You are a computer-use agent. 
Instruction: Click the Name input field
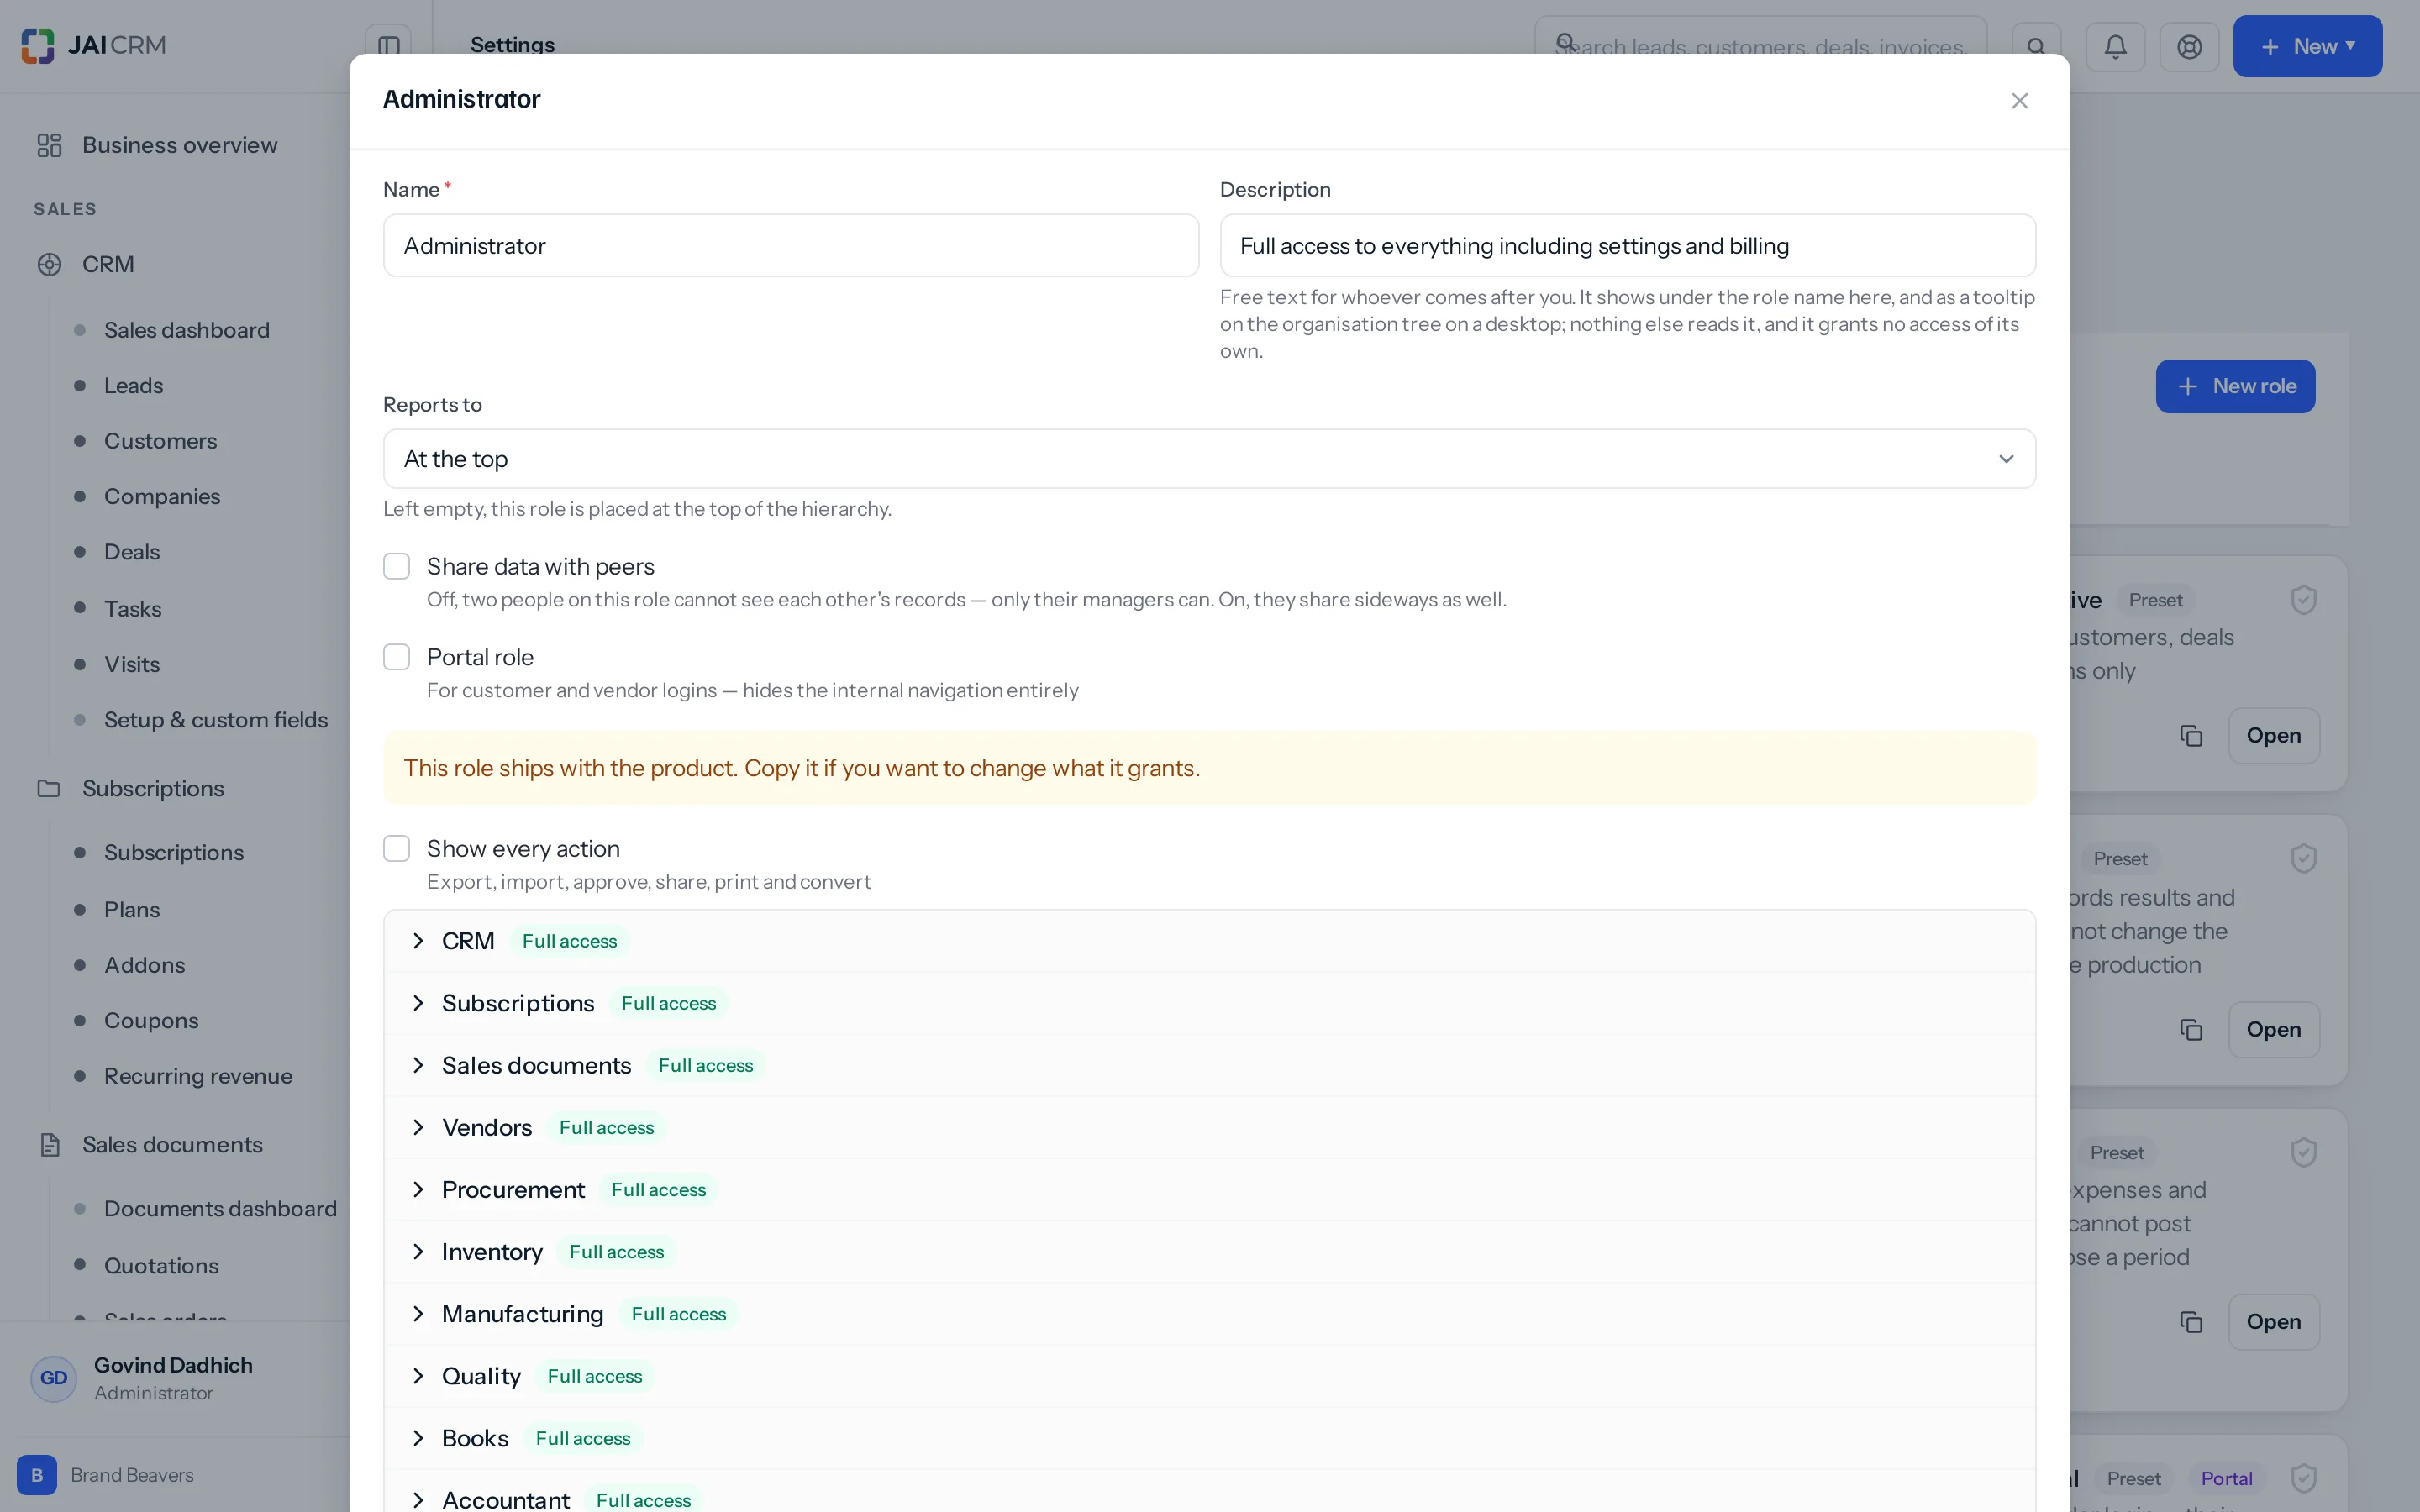[791, 246]
